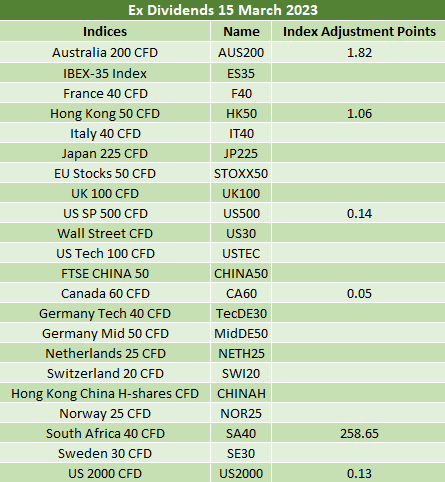445x482 pixels.
Task: Select the Hong Kong China H-shares CFD cell
Action: (x=105, y=393)
